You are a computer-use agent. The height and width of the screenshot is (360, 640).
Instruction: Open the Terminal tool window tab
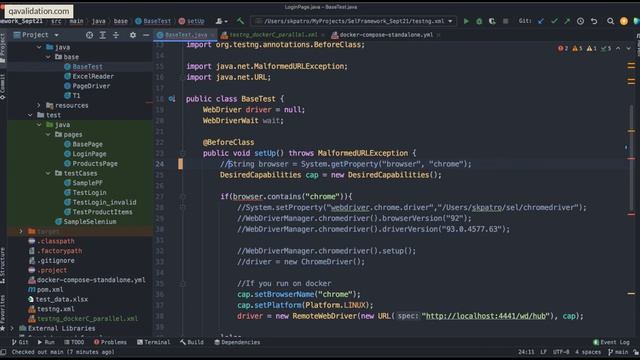(153, 342)
